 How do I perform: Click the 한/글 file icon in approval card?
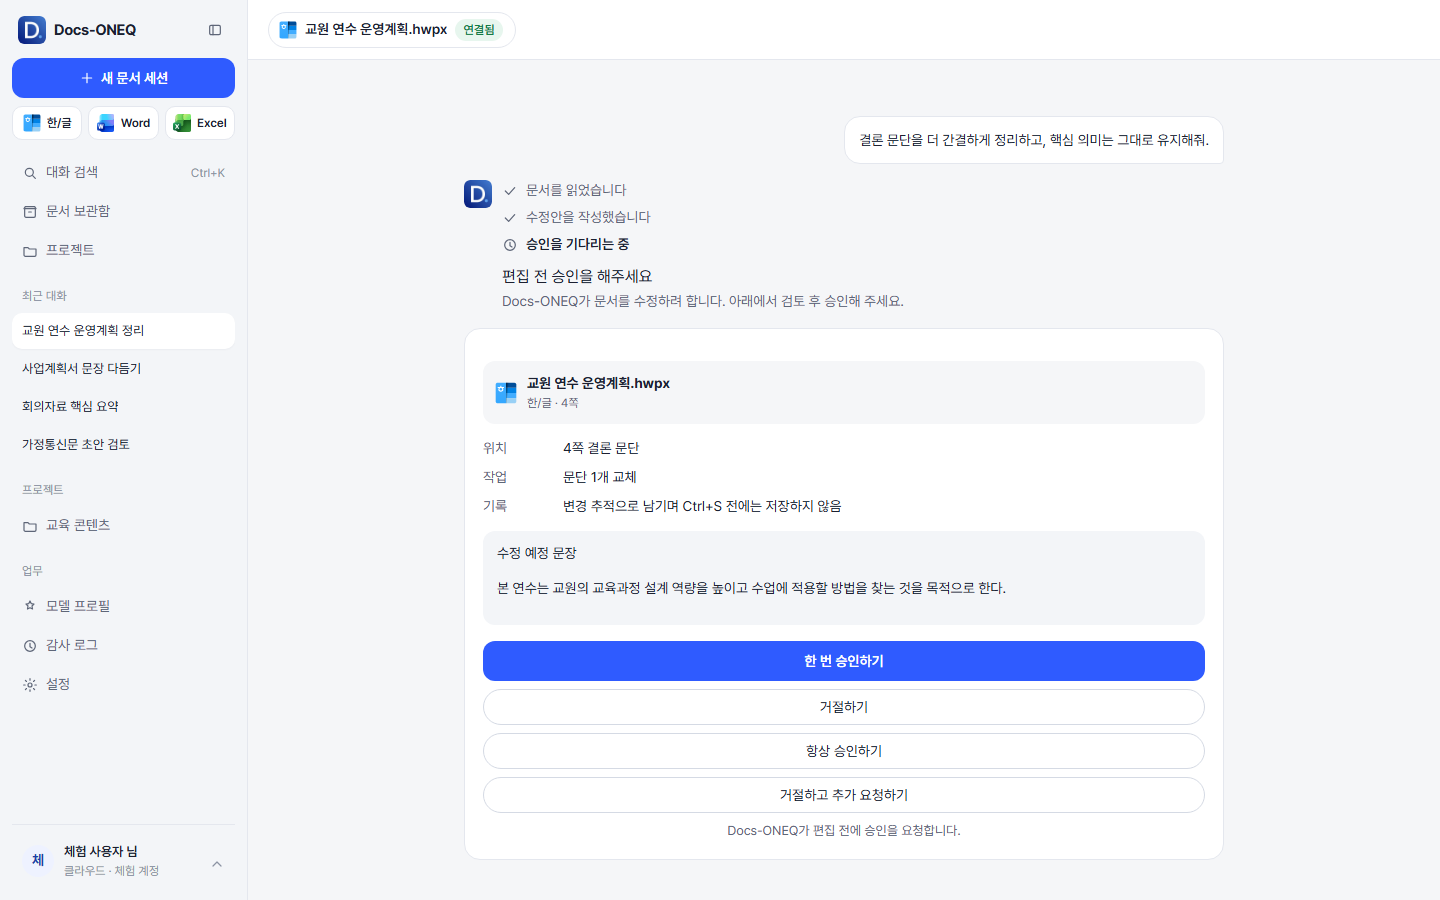[x=506, y=392]
